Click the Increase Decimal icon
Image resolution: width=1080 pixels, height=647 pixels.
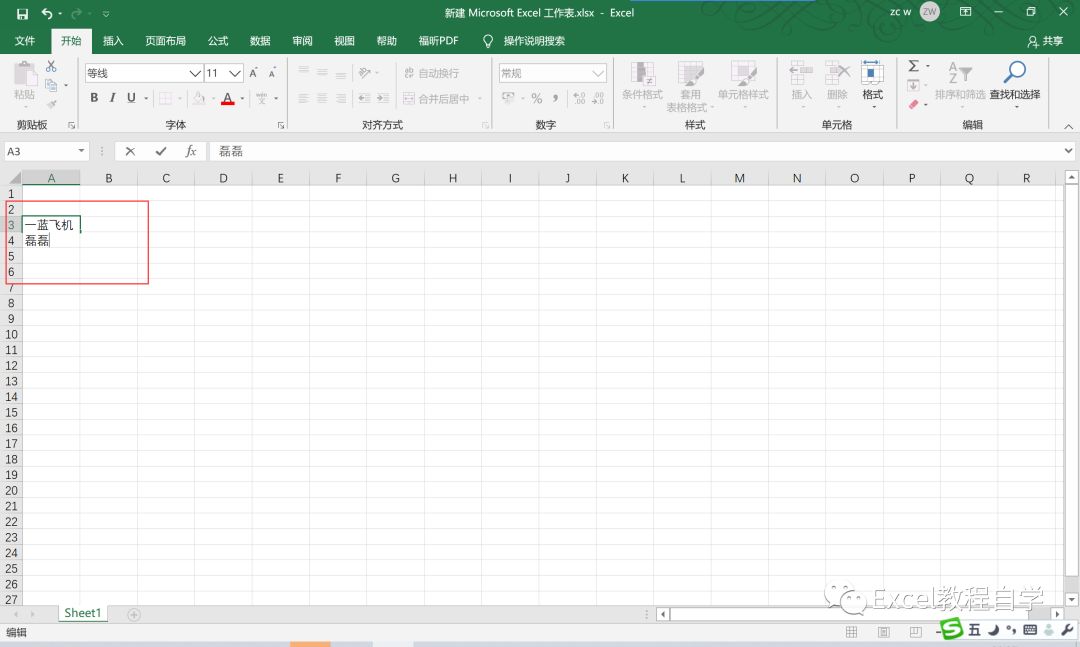click(x=579, y=99)
